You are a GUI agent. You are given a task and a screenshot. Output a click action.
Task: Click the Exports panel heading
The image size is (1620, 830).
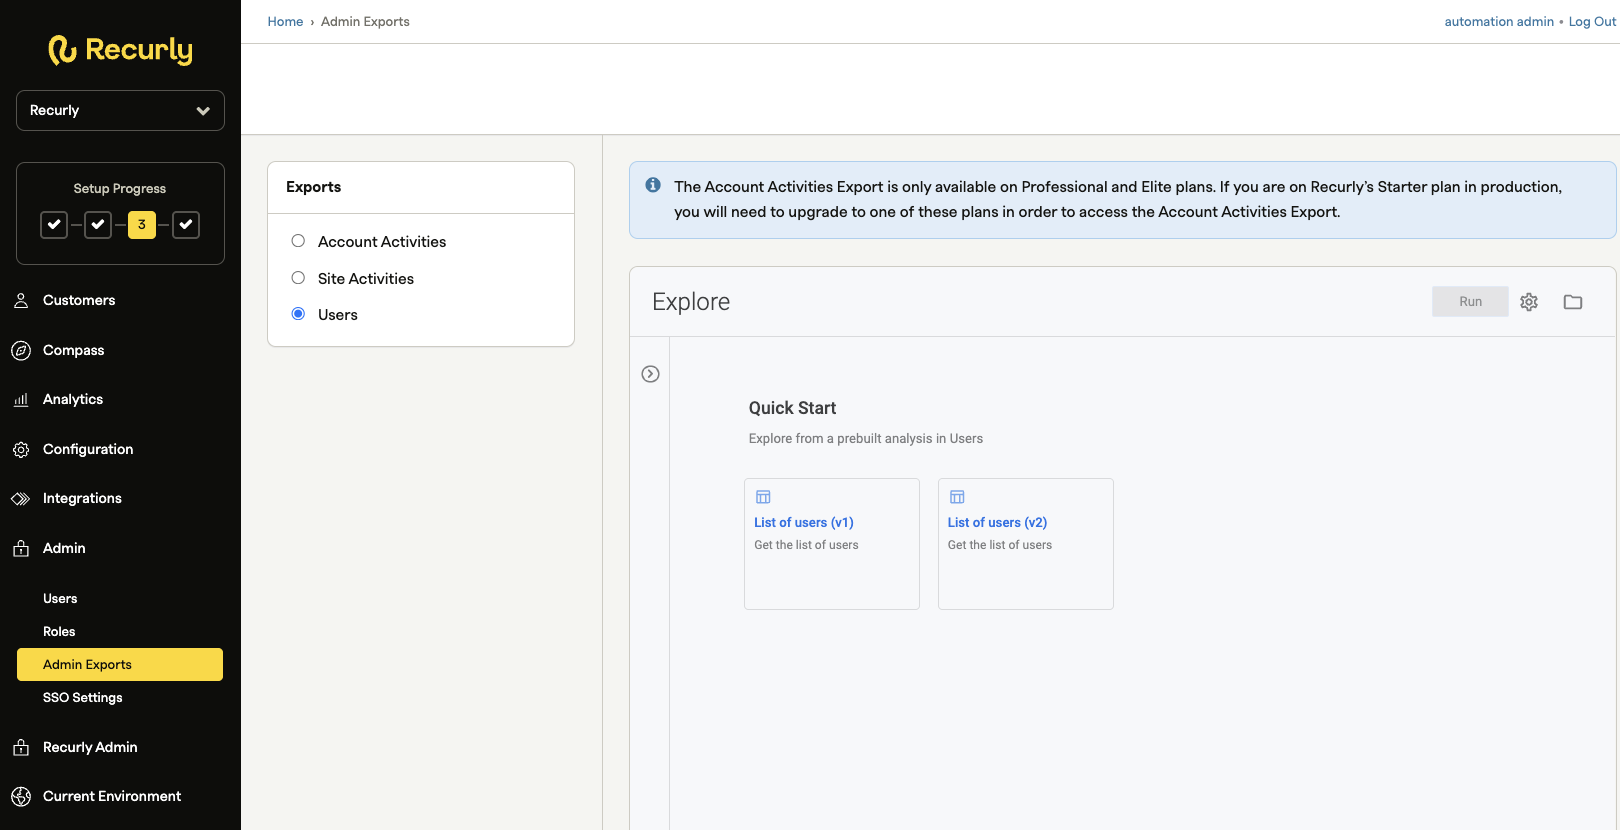click(x=313, y=187)
